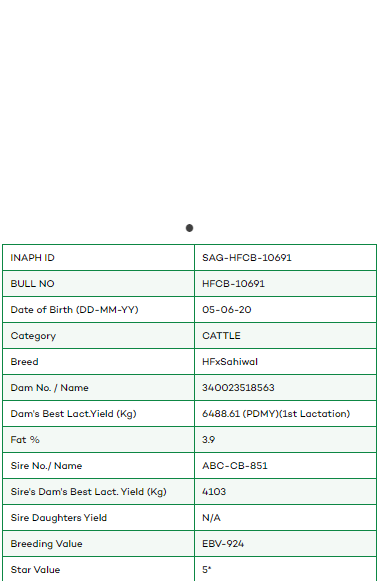Select Dam number 340023518563
This screenshot has height=581, width=378.
pos(238,388)
